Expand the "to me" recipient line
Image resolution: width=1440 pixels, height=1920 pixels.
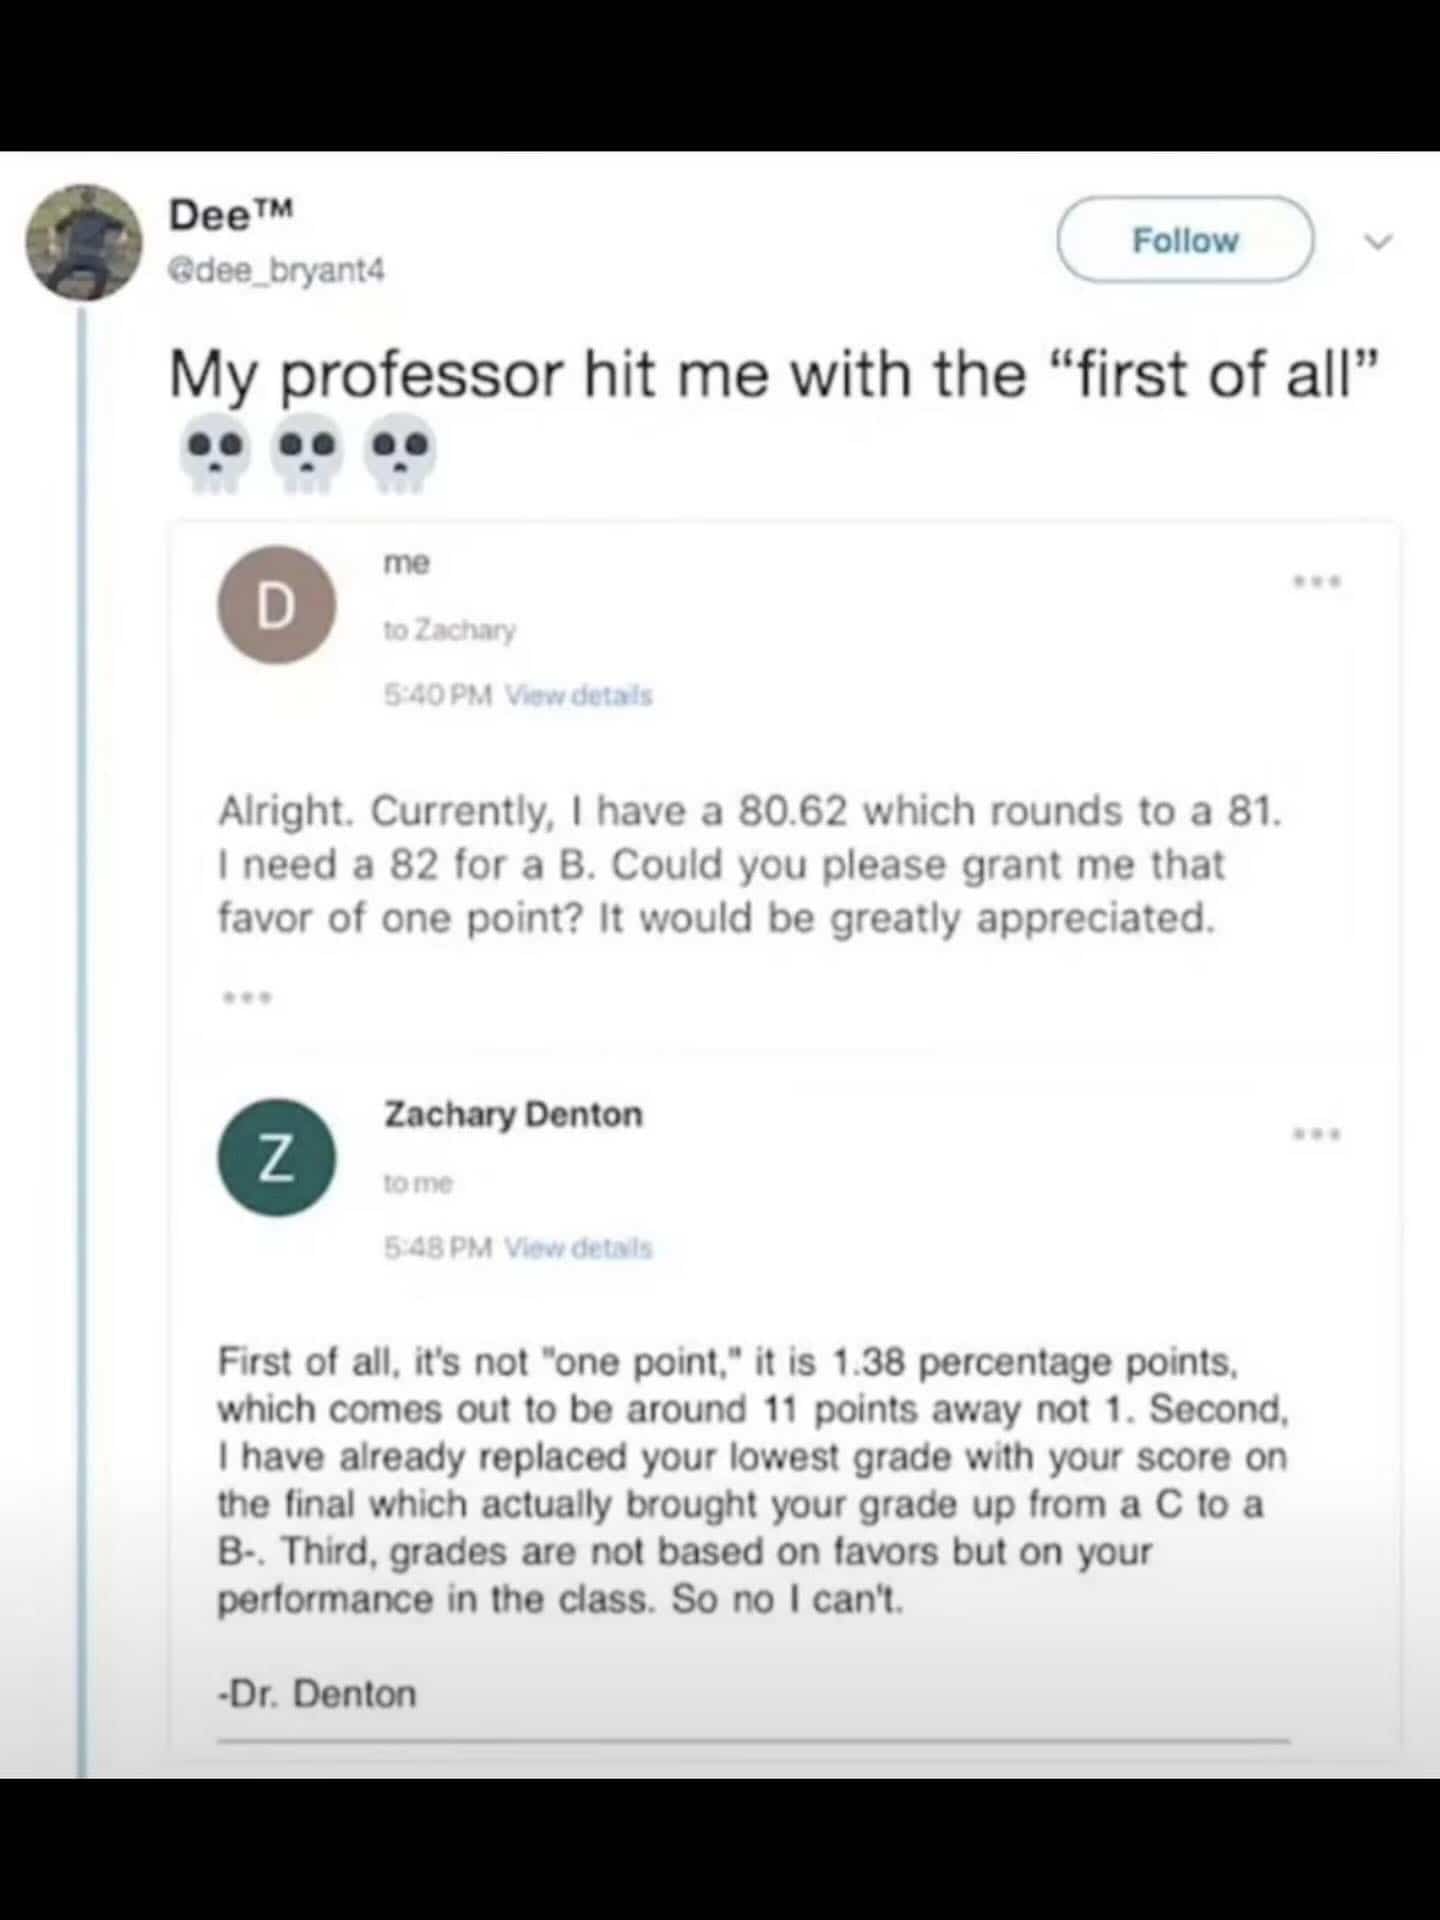(x=419, y=1183)
